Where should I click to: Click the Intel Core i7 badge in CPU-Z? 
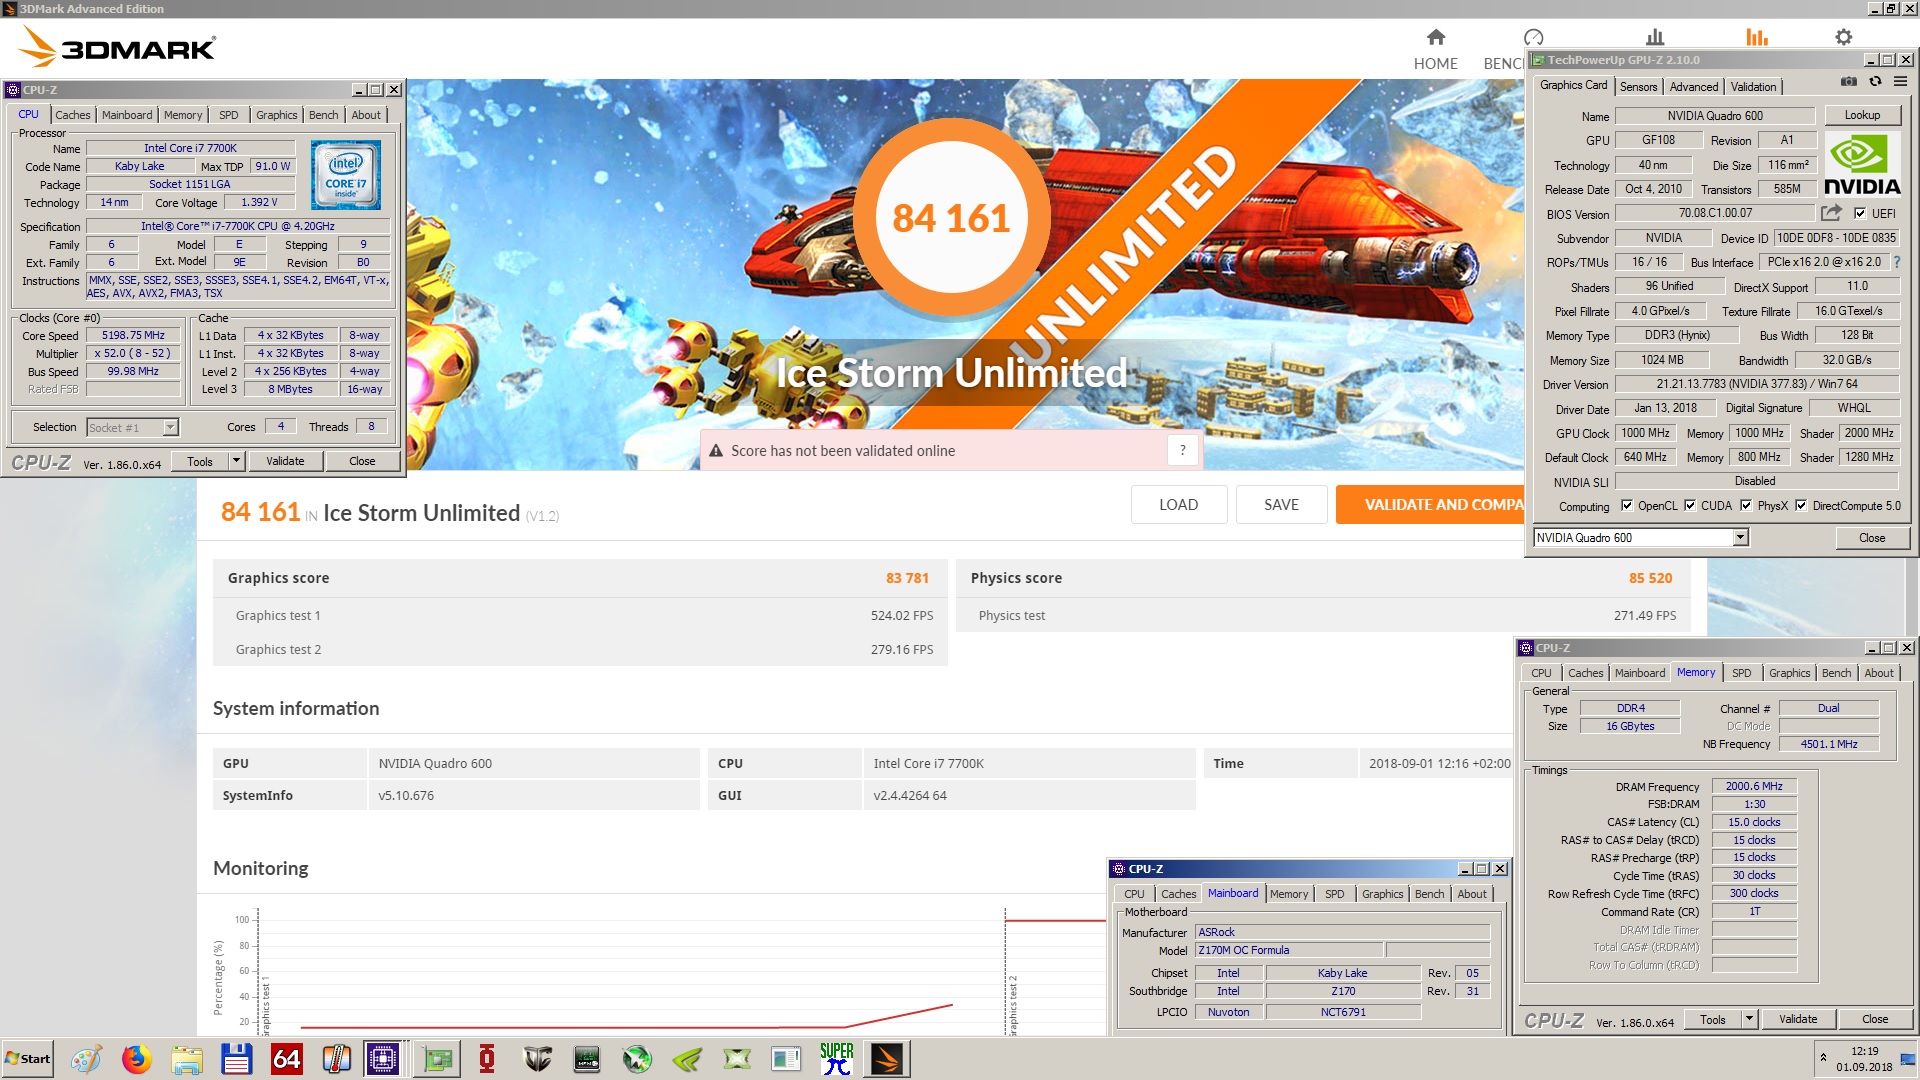[346, 175]
